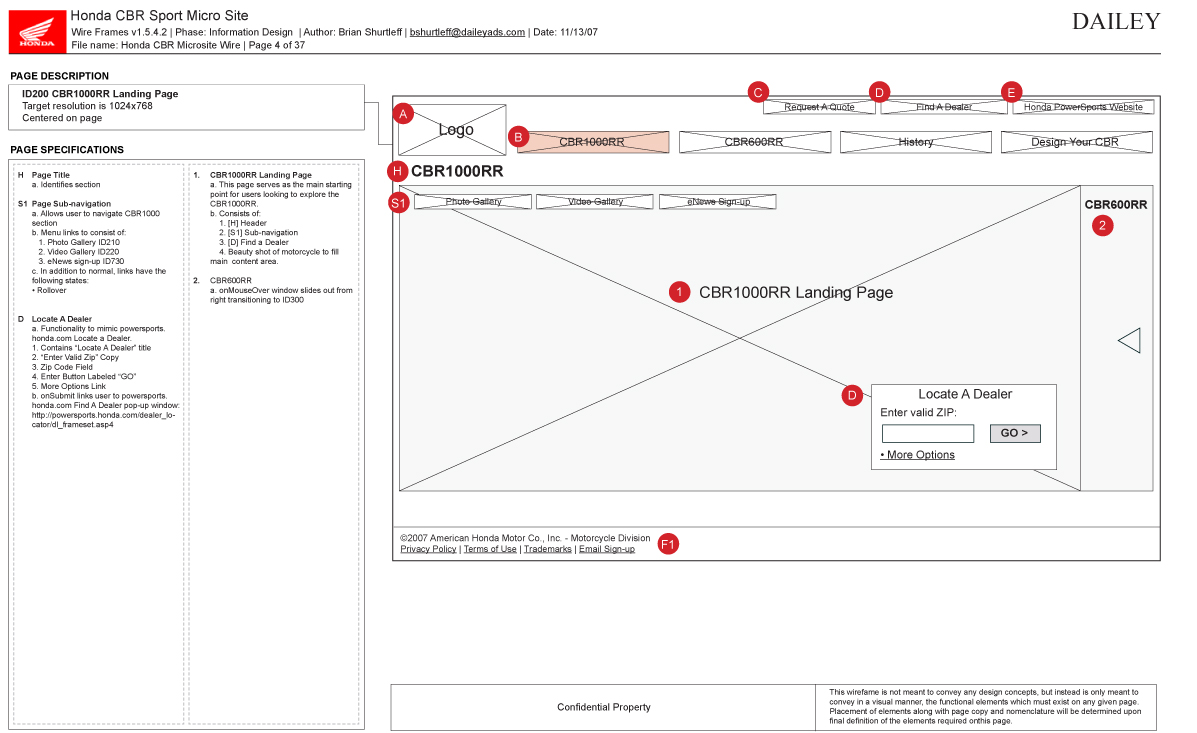Switch to the CBR600RR navigation tab
Screen dimensions: 1197x733
click(x=754, y=142)
